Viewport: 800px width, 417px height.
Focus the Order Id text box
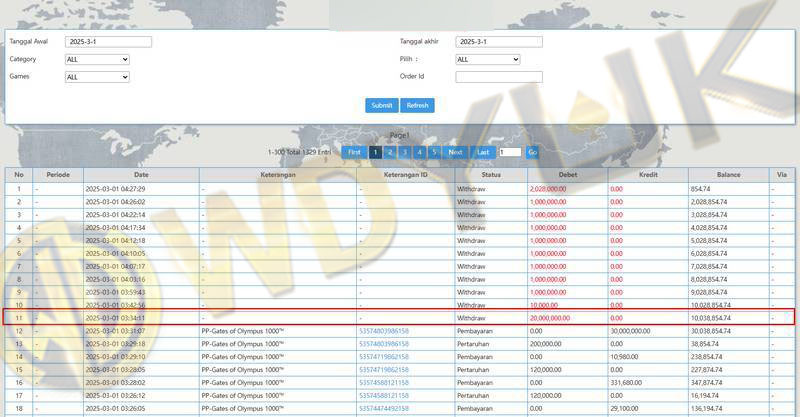click(499, 77)
